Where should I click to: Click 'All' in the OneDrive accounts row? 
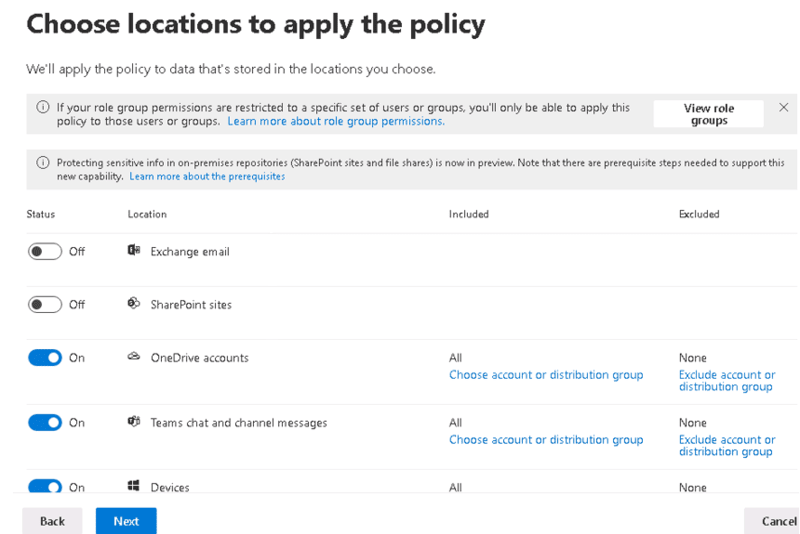coord(456,358)
